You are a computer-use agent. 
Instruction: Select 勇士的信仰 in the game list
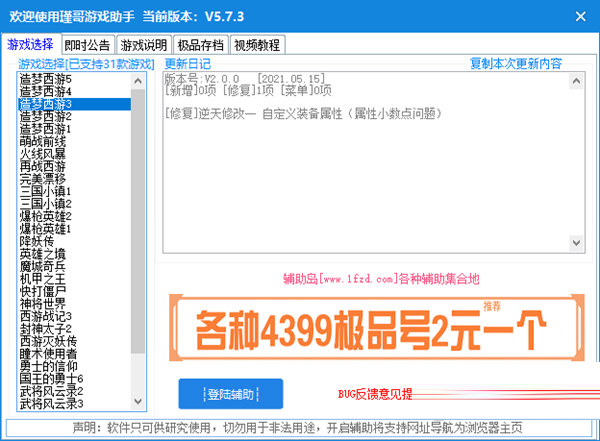[75, 366]
